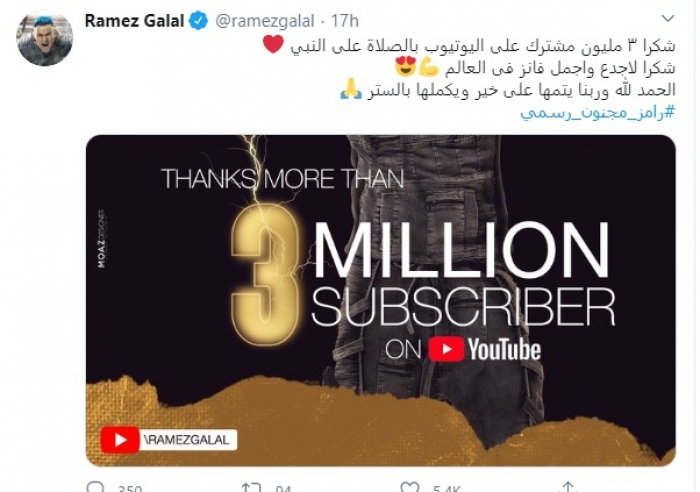Like the tweet with heart icon
Screen dimensions: 700x492
[409, 487]
